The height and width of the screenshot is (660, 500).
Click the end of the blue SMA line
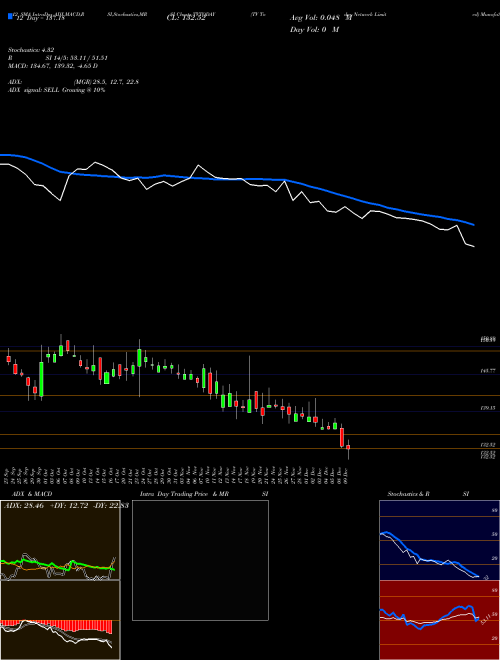474,225
